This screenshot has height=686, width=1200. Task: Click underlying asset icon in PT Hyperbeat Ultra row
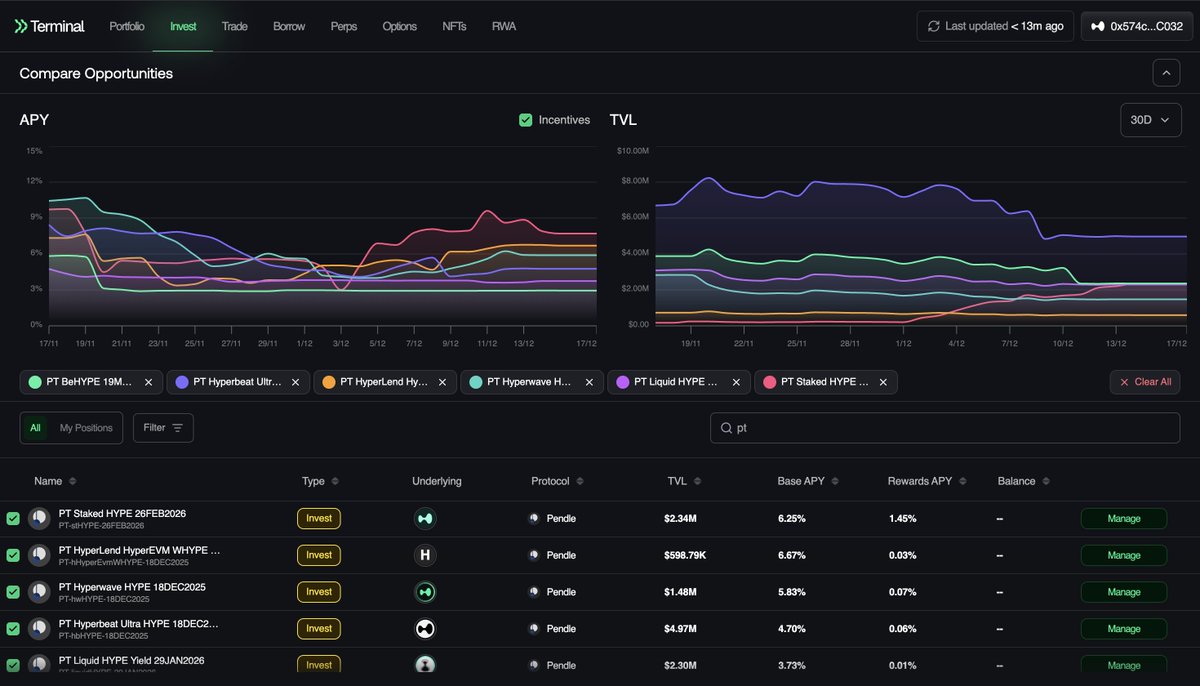tap(425, 629)
